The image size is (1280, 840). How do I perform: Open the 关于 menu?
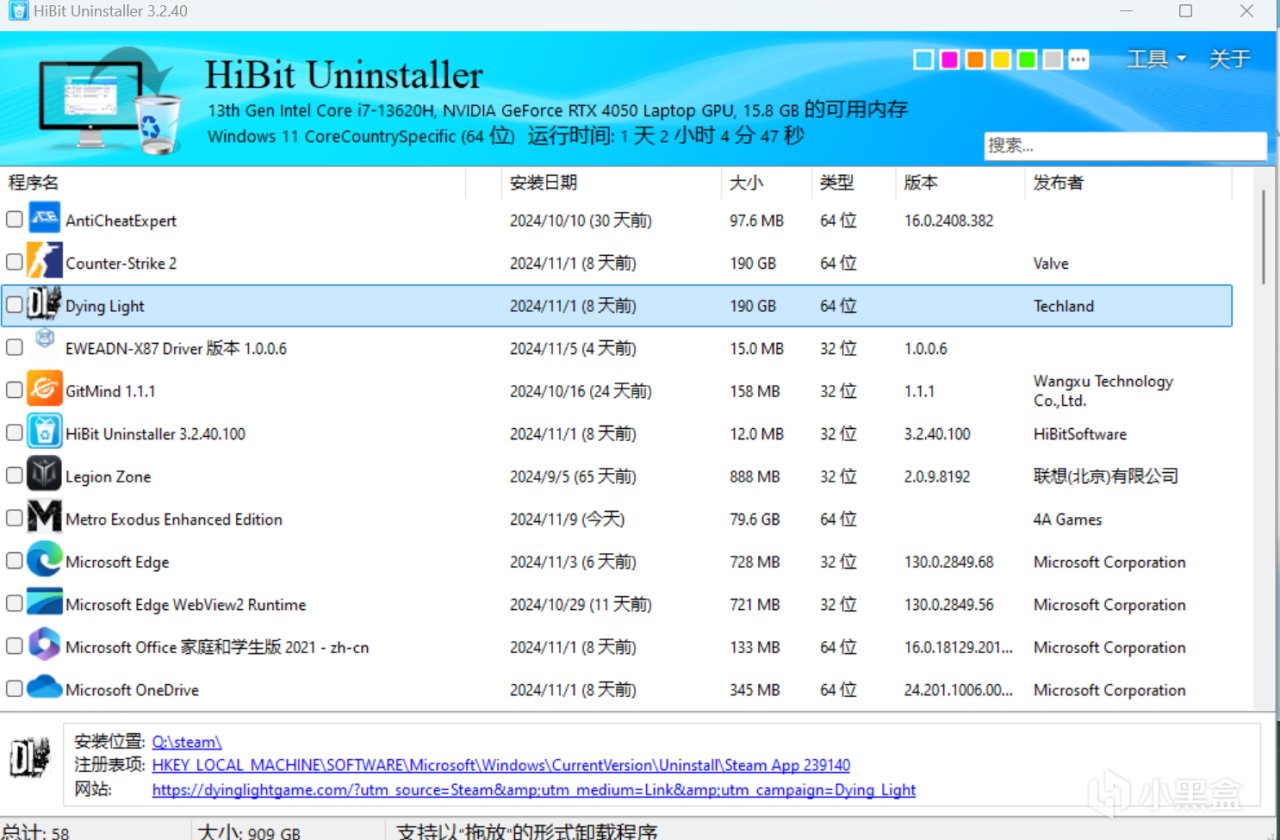click(1229, 59)
